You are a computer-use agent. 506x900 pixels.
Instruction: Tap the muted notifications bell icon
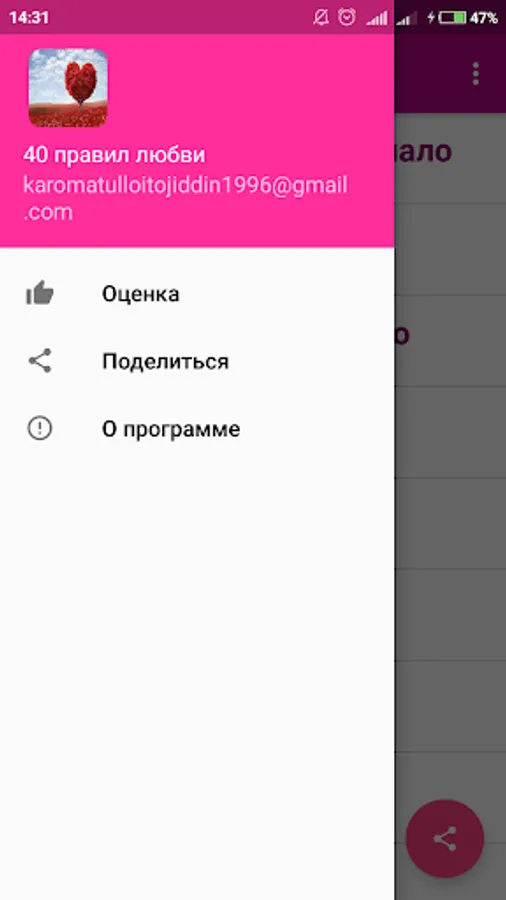pos(321,18)
